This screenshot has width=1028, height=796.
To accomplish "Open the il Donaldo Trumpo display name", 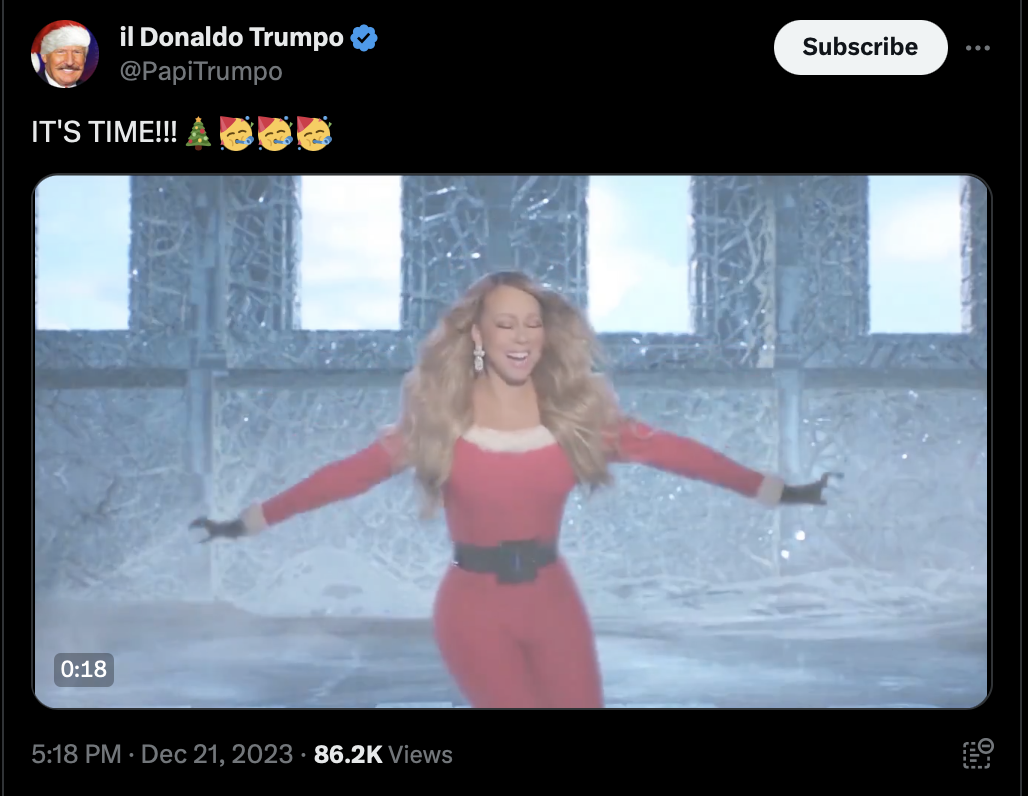I will (x=231, y=37).
